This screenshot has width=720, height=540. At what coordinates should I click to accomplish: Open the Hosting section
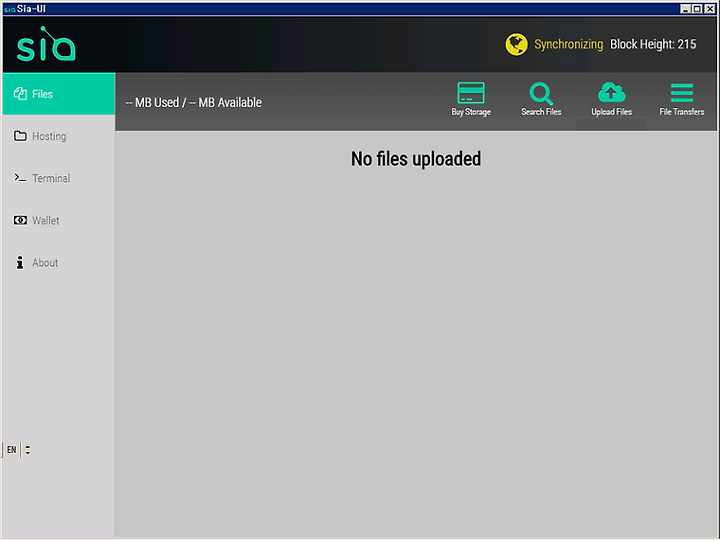[x=59, y=136]
